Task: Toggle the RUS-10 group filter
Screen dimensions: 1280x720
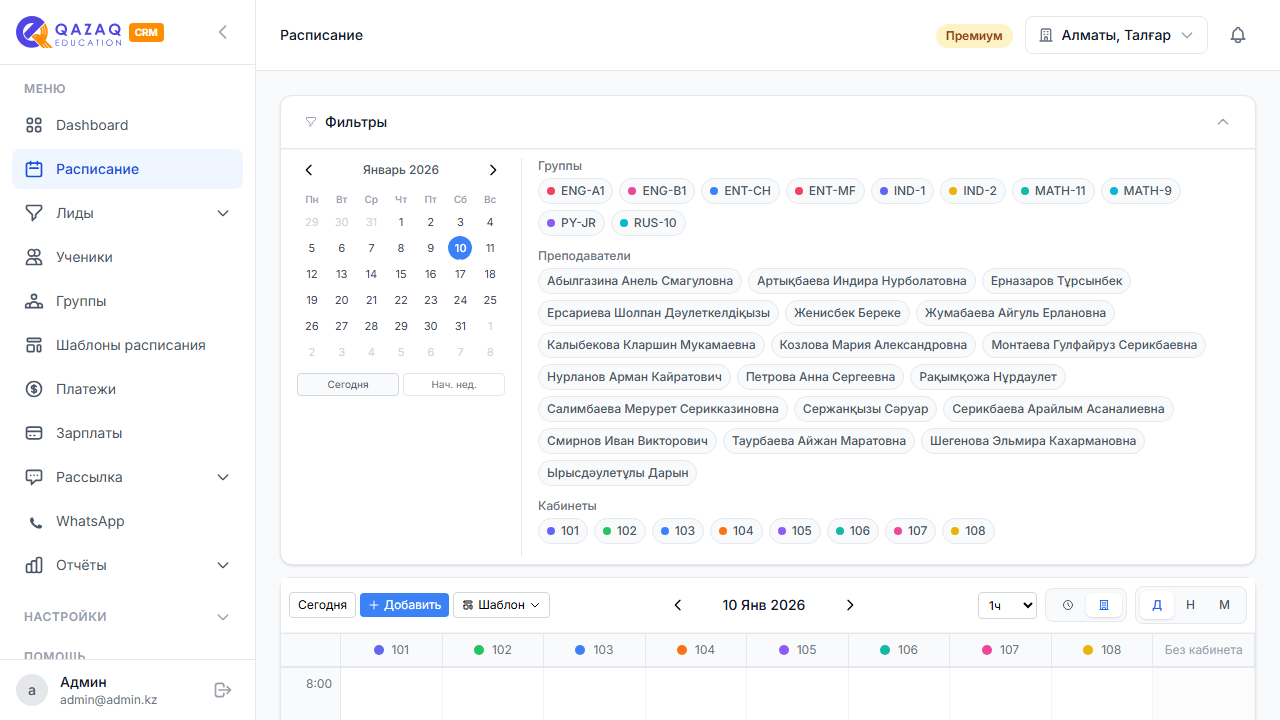Action: coord(648,223)
